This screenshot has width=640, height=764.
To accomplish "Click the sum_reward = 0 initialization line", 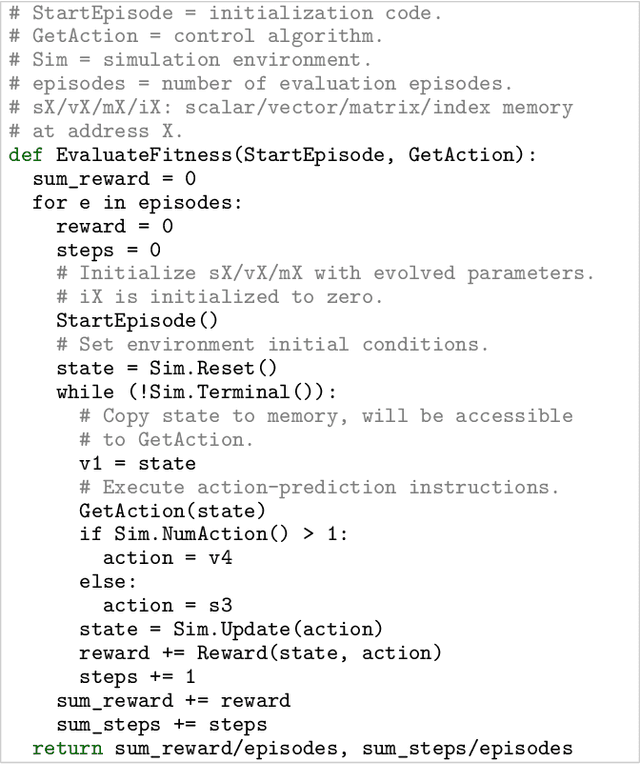I will (x=114, y=179).
